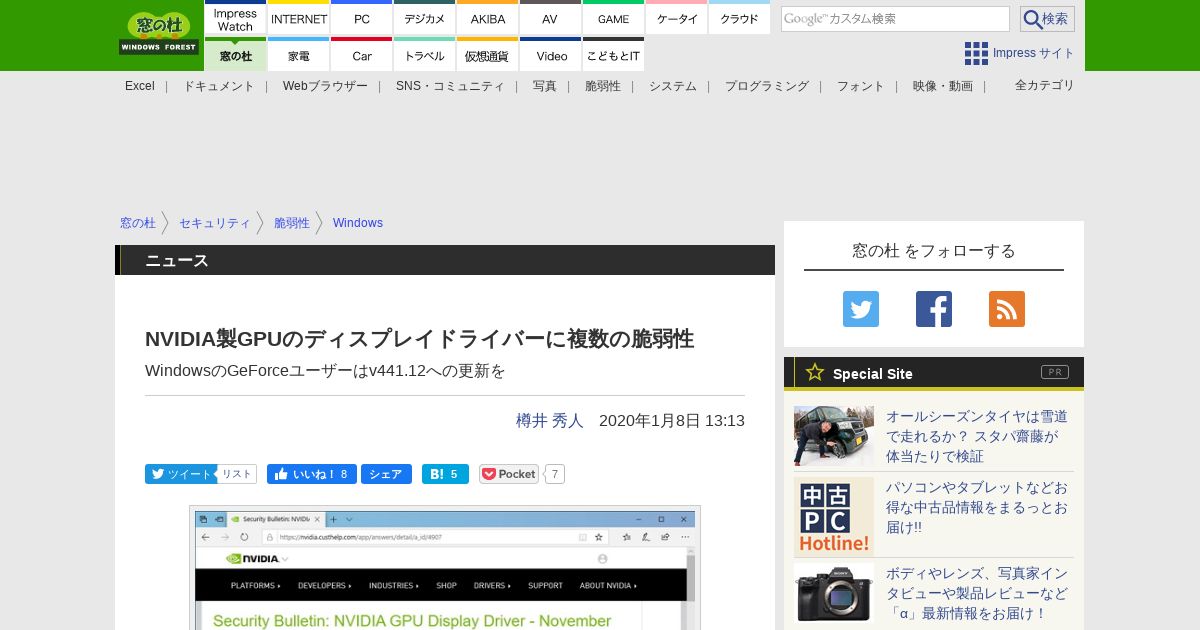The height and width of the screenshot is (630, 1200).
Task: Open the Impress Watch tab
Action: (235, 19)
